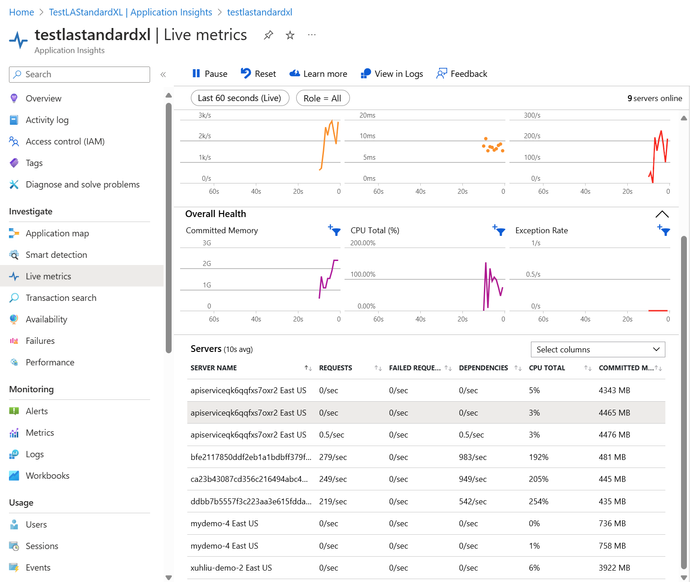Send Feedback from toolbar
This screenshot has height=582, width=690.
point(462,74)
